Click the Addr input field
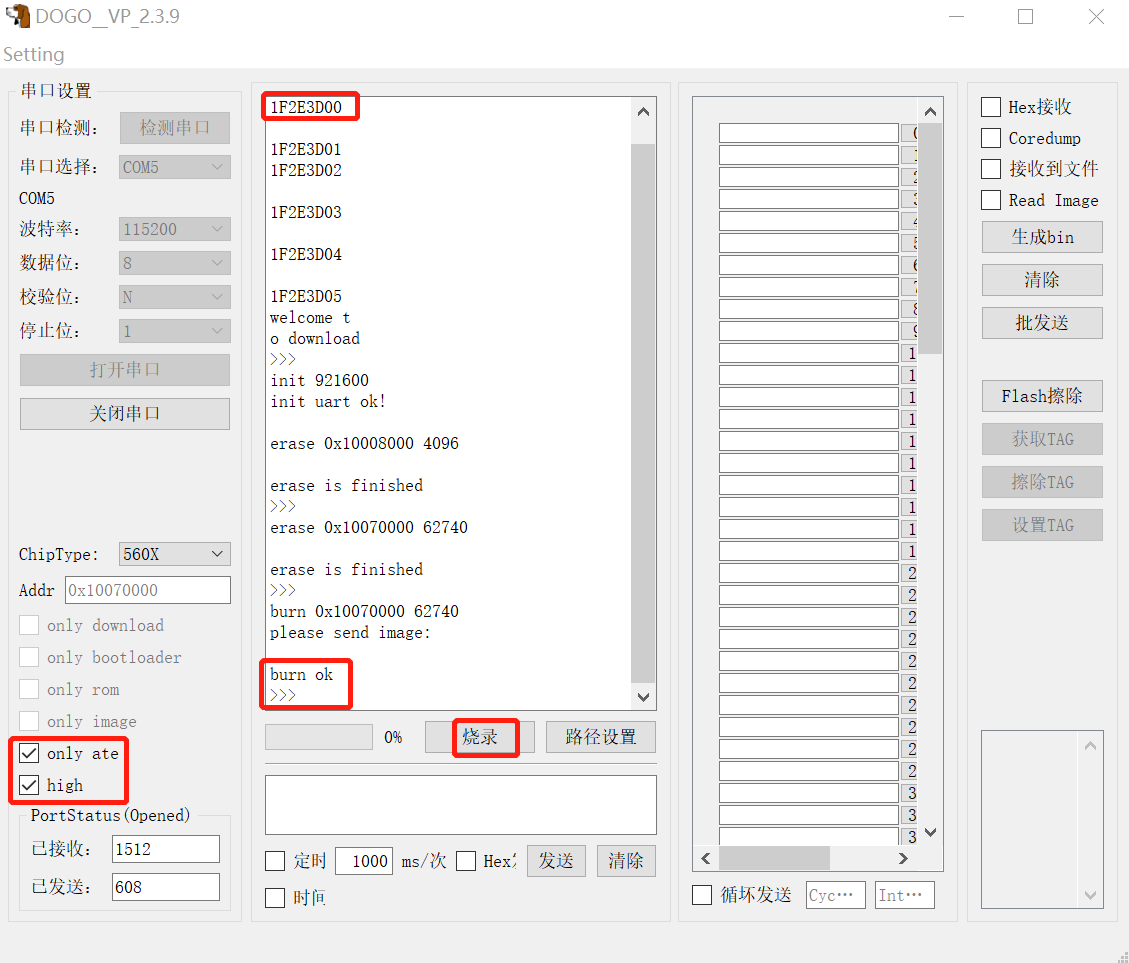Image resolution: width=1129 pixels, height=963 pixels. click(x=148, y=590)
